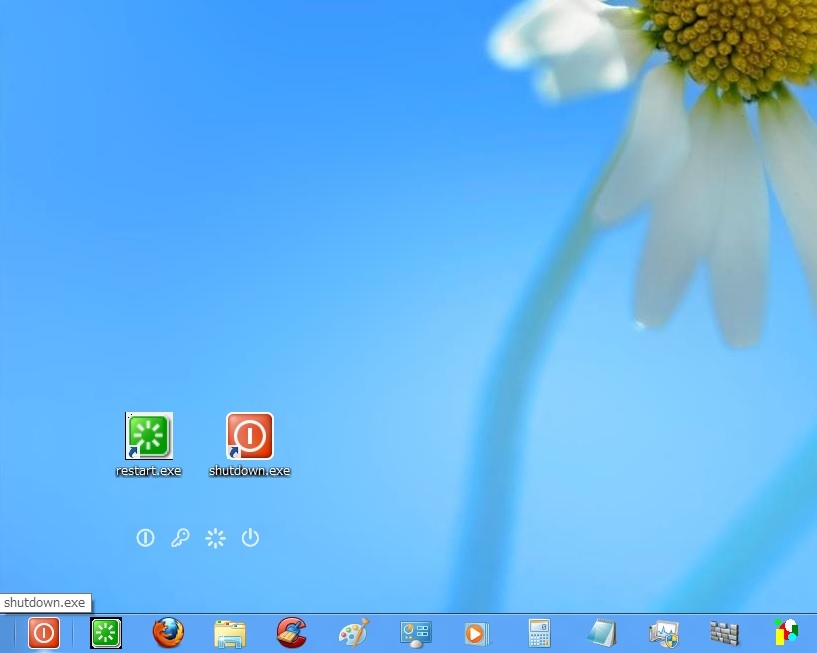
Task: Click the white circled-line icon on desktop
Action: (x=145, y=538)
